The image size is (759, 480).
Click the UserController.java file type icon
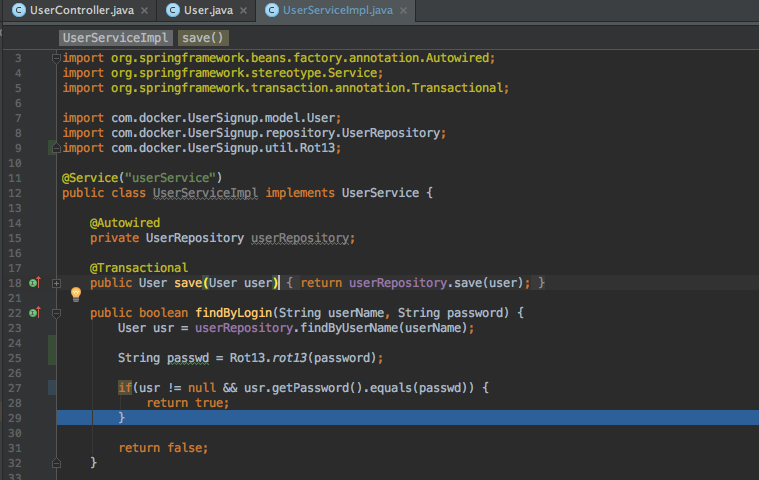pyautogui.click(x=19, y=11)
